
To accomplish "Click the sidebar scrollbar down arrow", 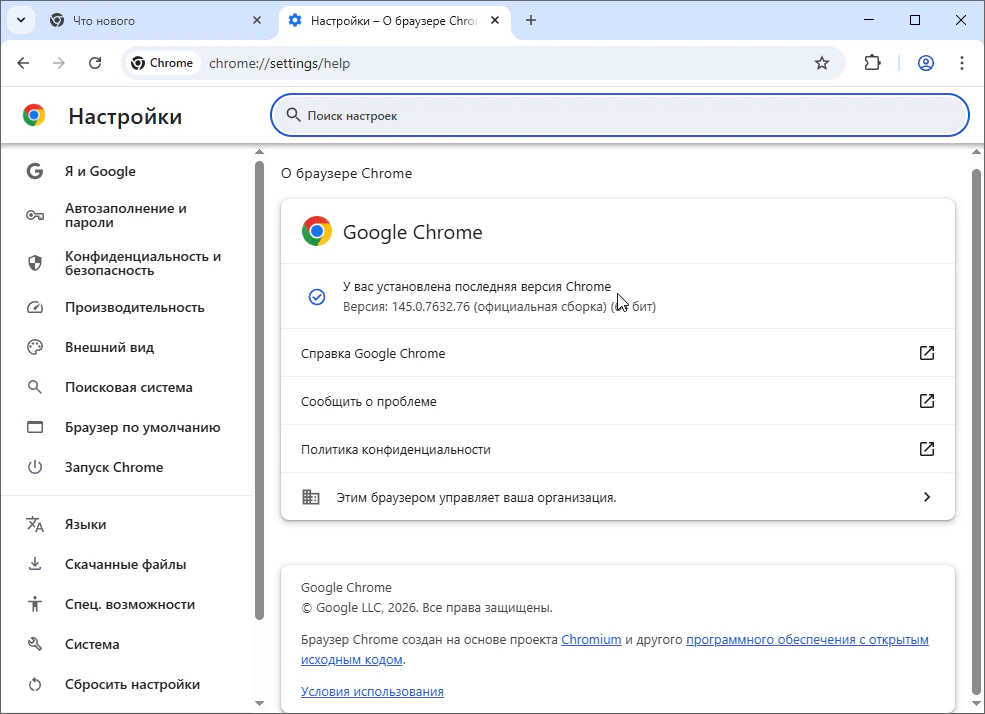I will pyautogui.click(x=260, y=703).
